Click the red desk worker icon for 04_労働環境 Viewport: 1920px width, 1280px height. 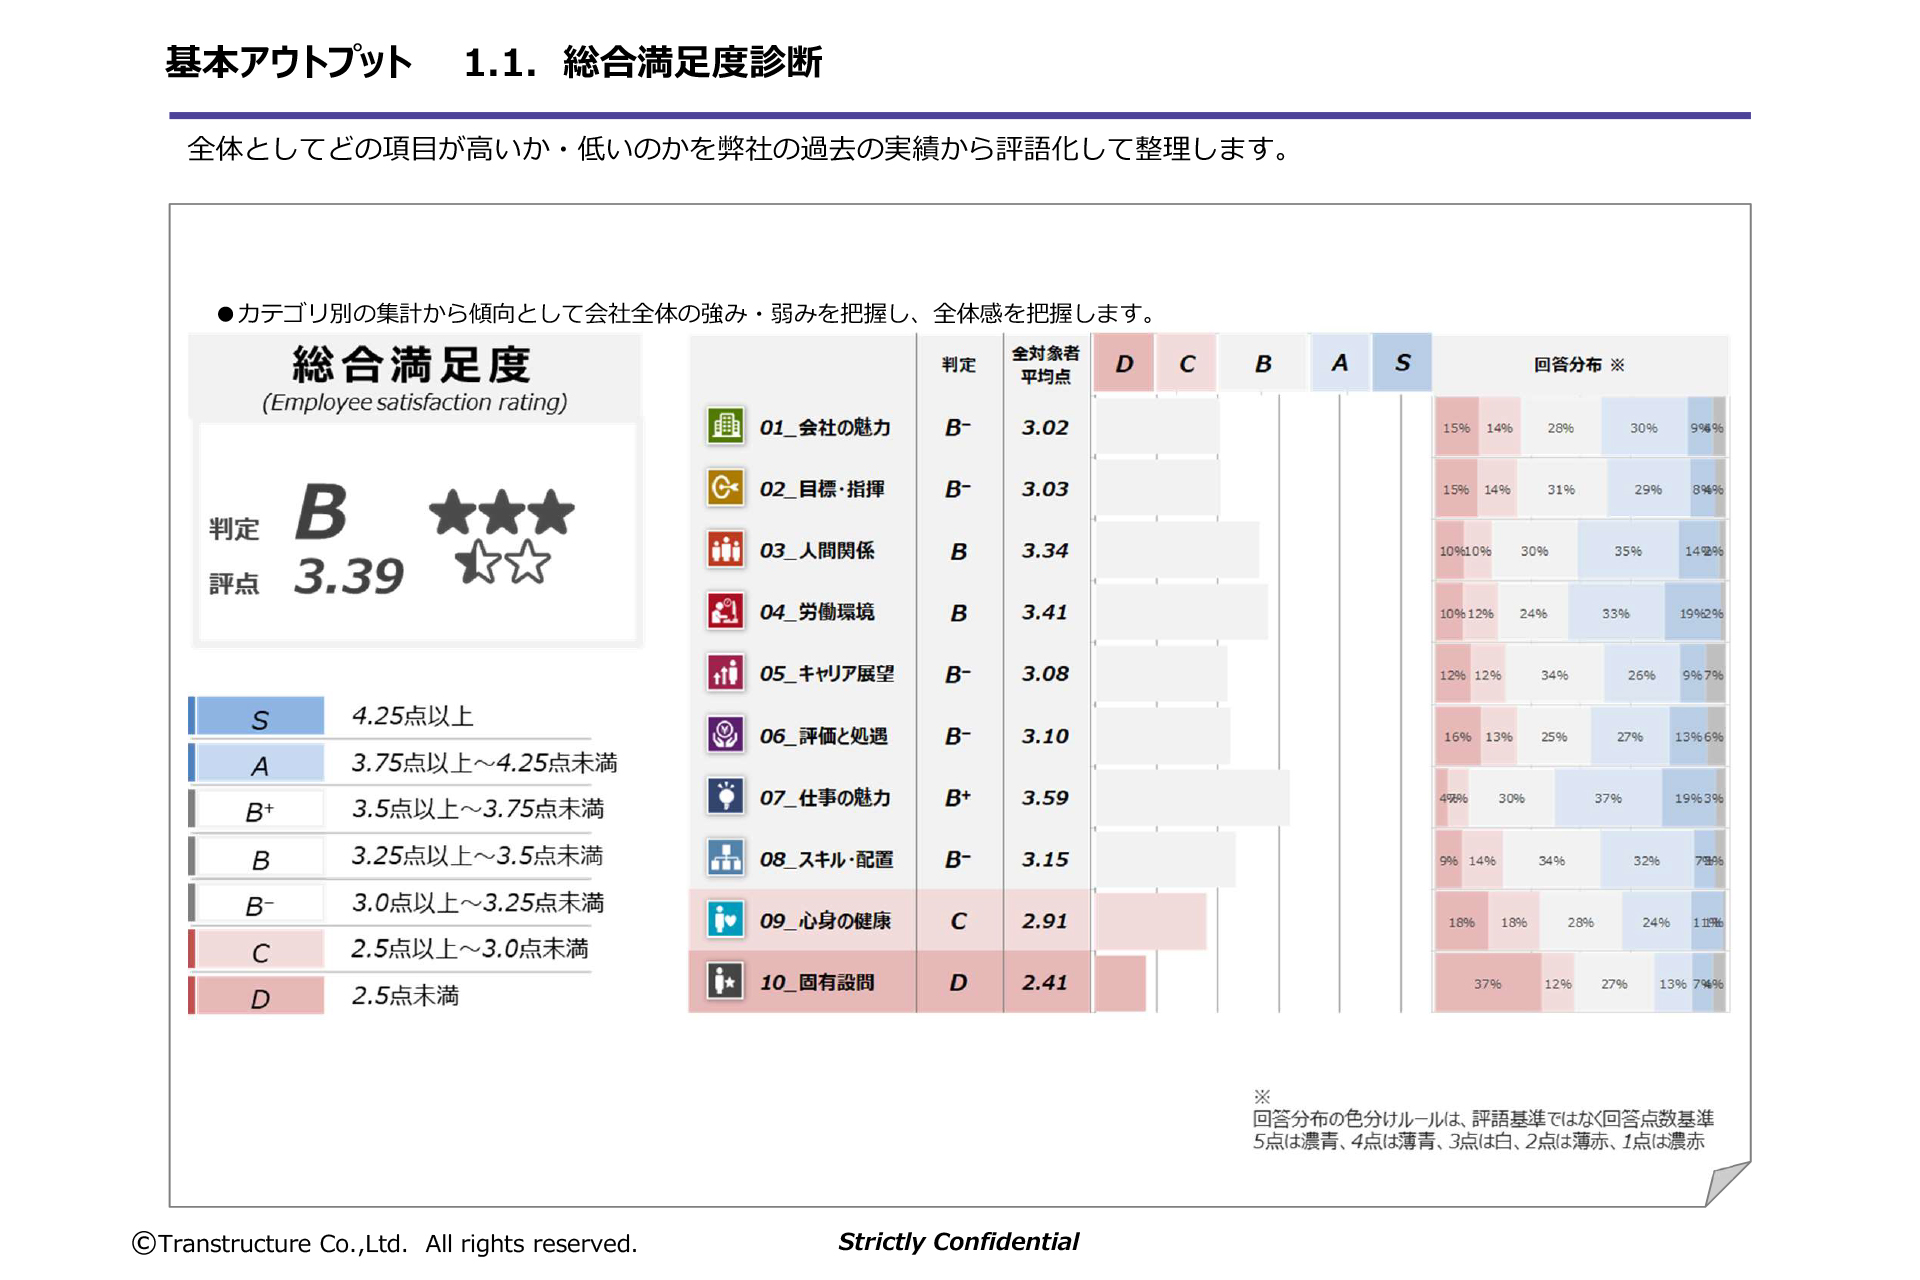(x=725, y=611)
